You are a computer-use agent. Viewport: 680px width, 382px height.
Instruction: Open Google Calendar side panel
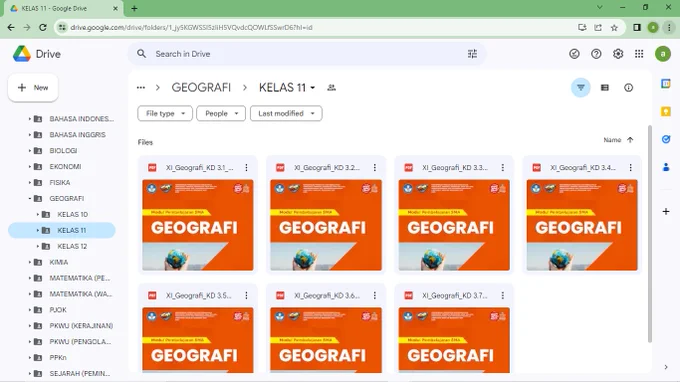666,83
